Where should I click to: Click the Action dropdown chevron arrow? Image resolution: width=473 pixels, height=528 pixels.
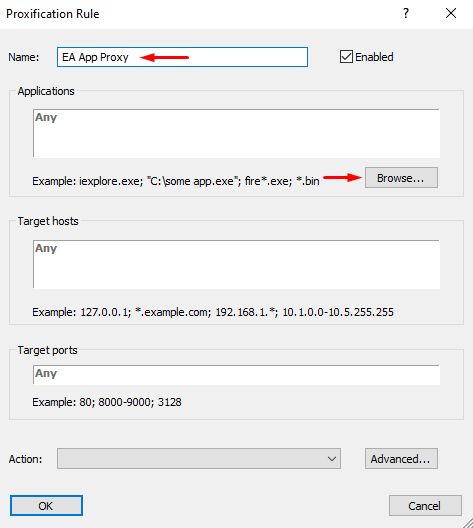pyautogui.click(x=332, y=459)
